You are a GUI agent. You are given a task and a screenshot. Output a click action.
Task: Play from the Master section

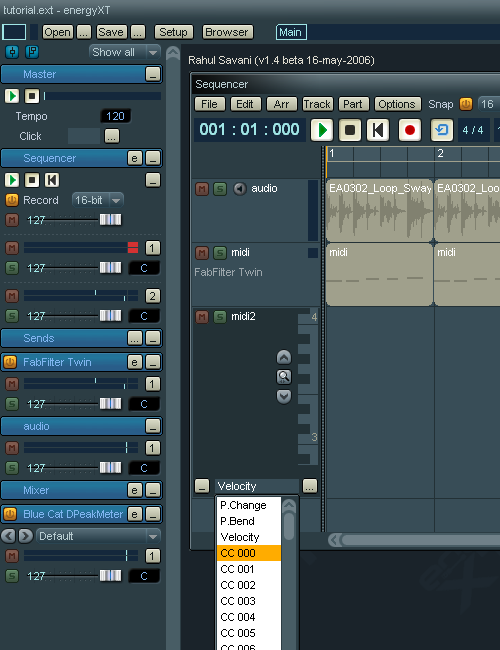pyautogui.click(x=12, y=96)
